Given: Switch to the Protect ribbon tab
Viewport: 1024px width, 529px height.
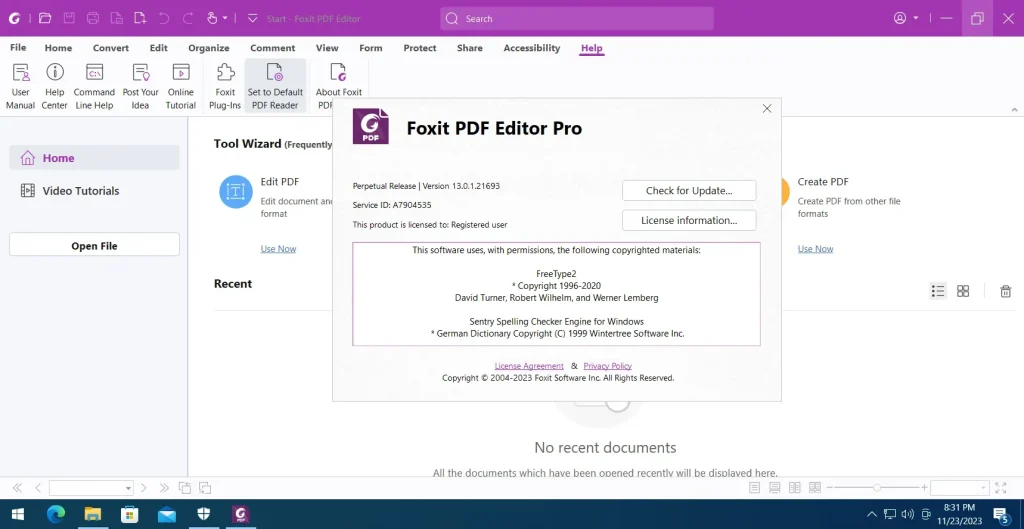Looking at the screenshot, I should point(420,48).
